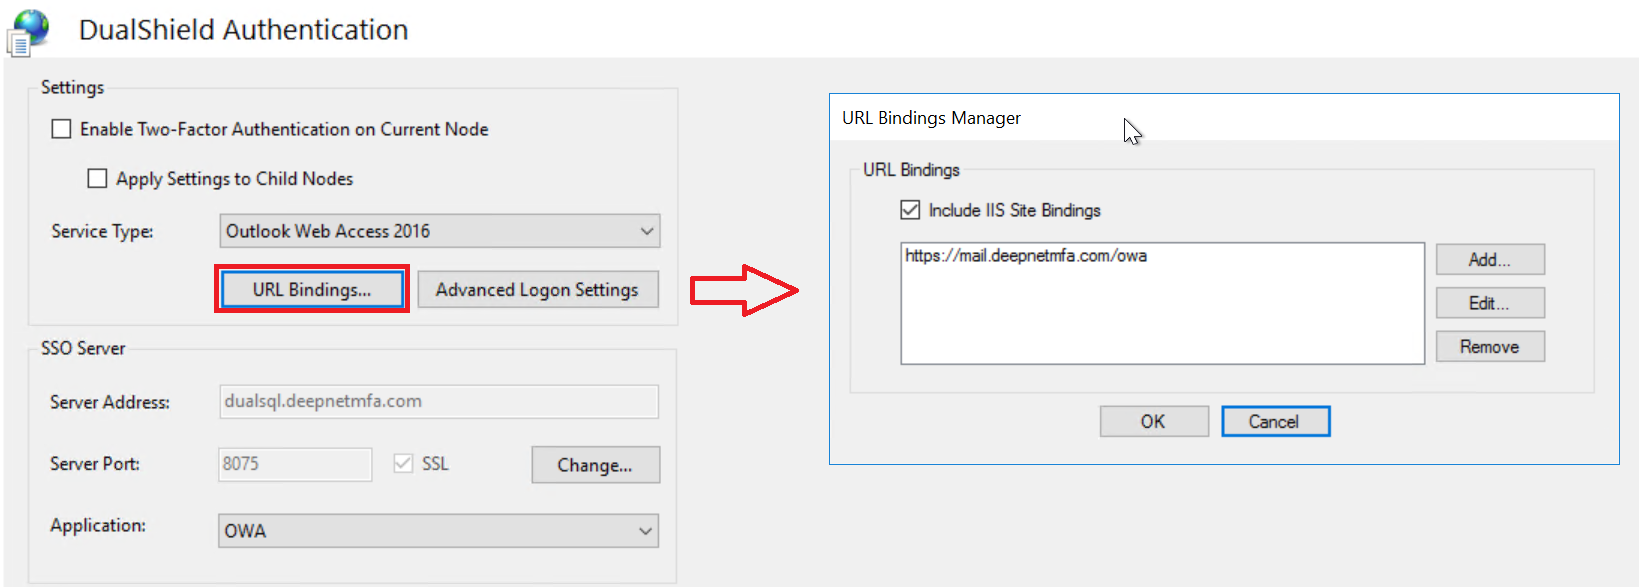This screenshot has height=587, width=1639.
Task: Toggle the SSL checkbox
Action: pos(403,463)
